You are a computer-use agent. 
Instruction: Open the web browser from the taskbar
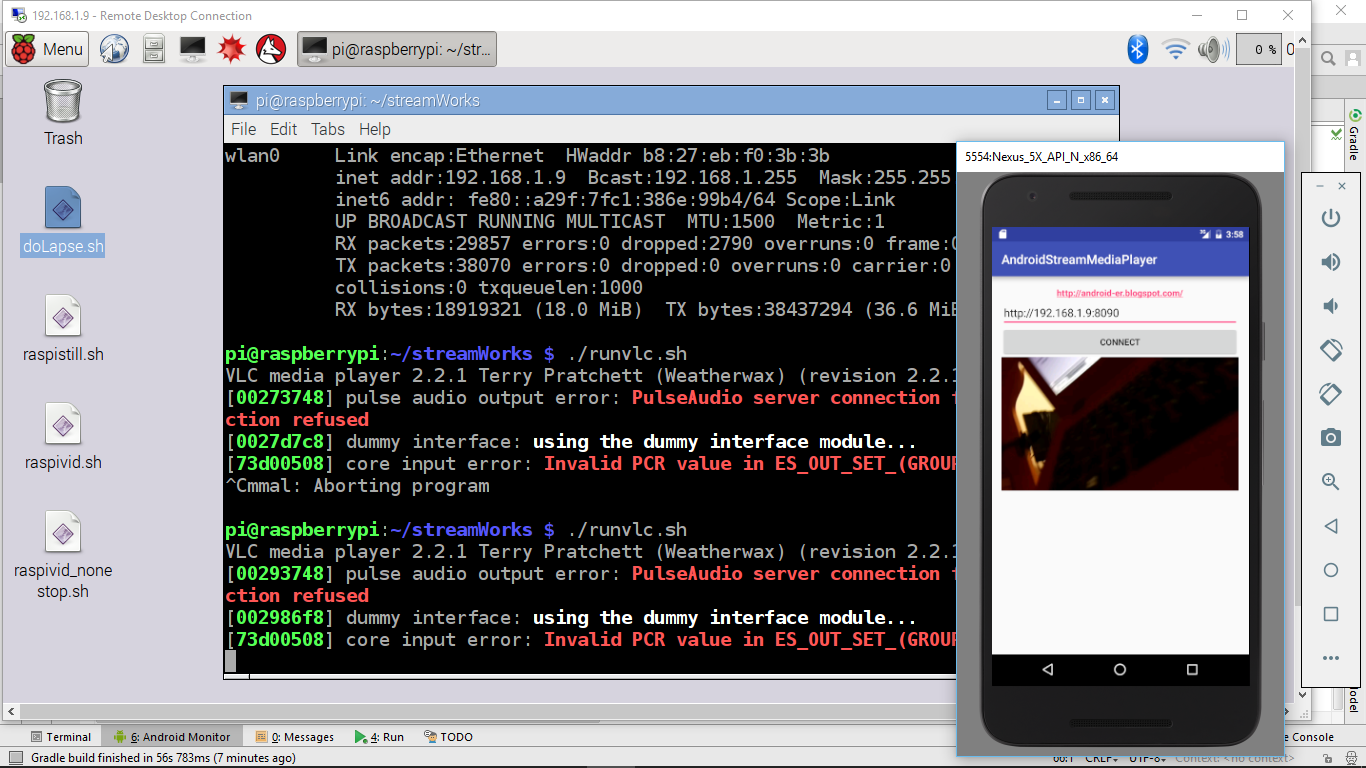(x=114, y=48)
